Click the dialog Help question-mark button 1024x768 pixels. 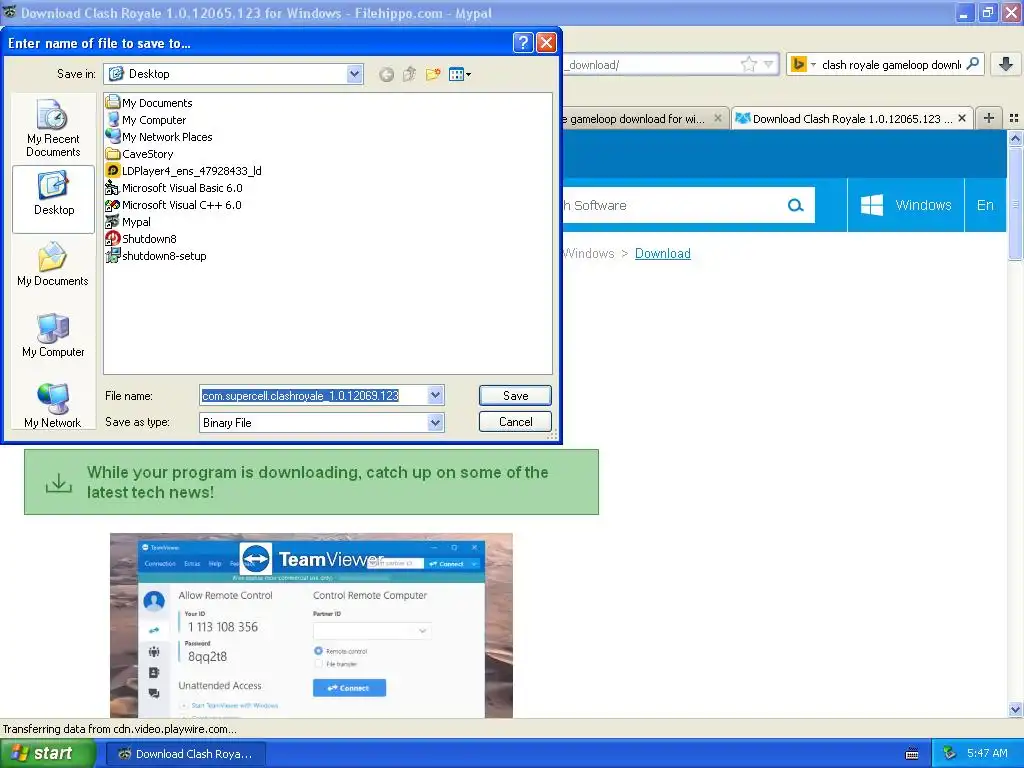click(x=522, y=43)
